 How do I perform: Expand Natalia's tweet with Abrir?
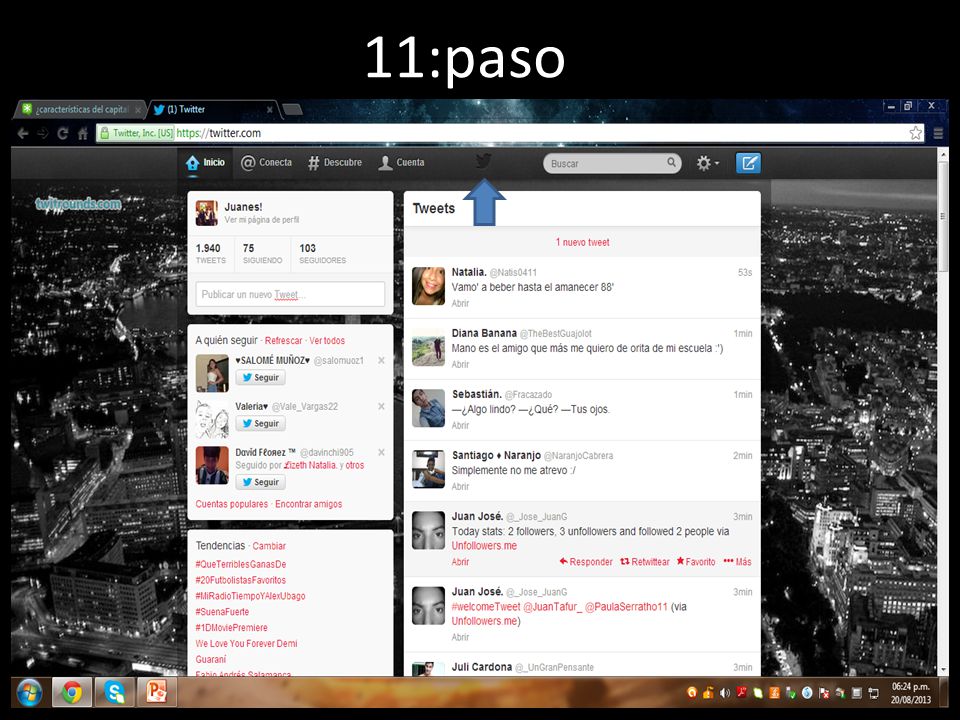tap(460, 303)
